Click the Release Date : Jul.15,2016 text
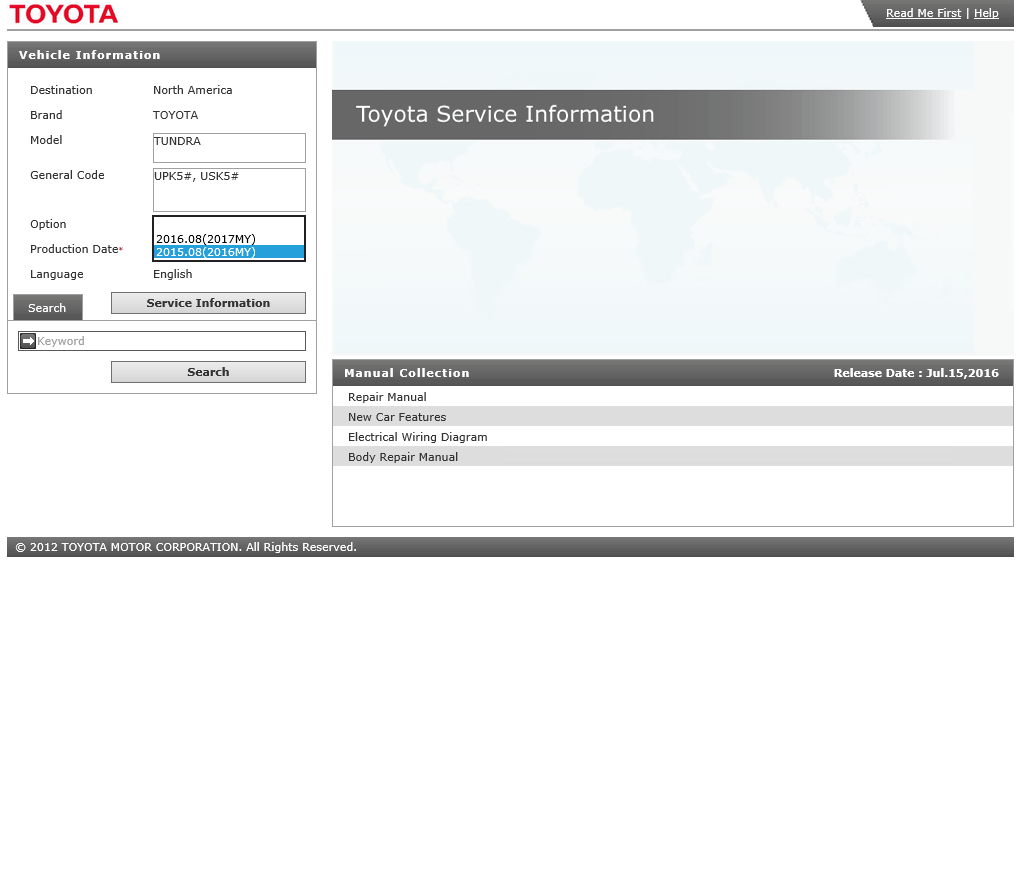 pos(916,373)
